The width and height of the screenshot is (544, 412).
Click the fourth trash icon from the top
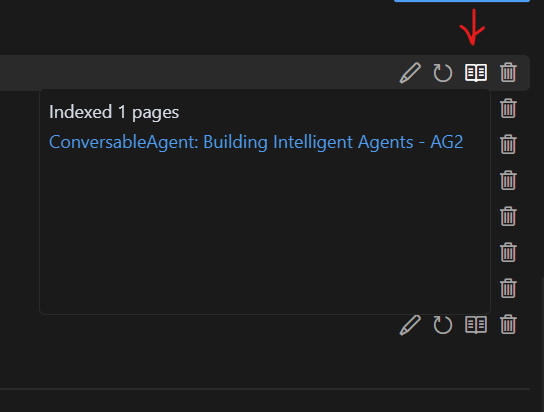click(508, 180)
